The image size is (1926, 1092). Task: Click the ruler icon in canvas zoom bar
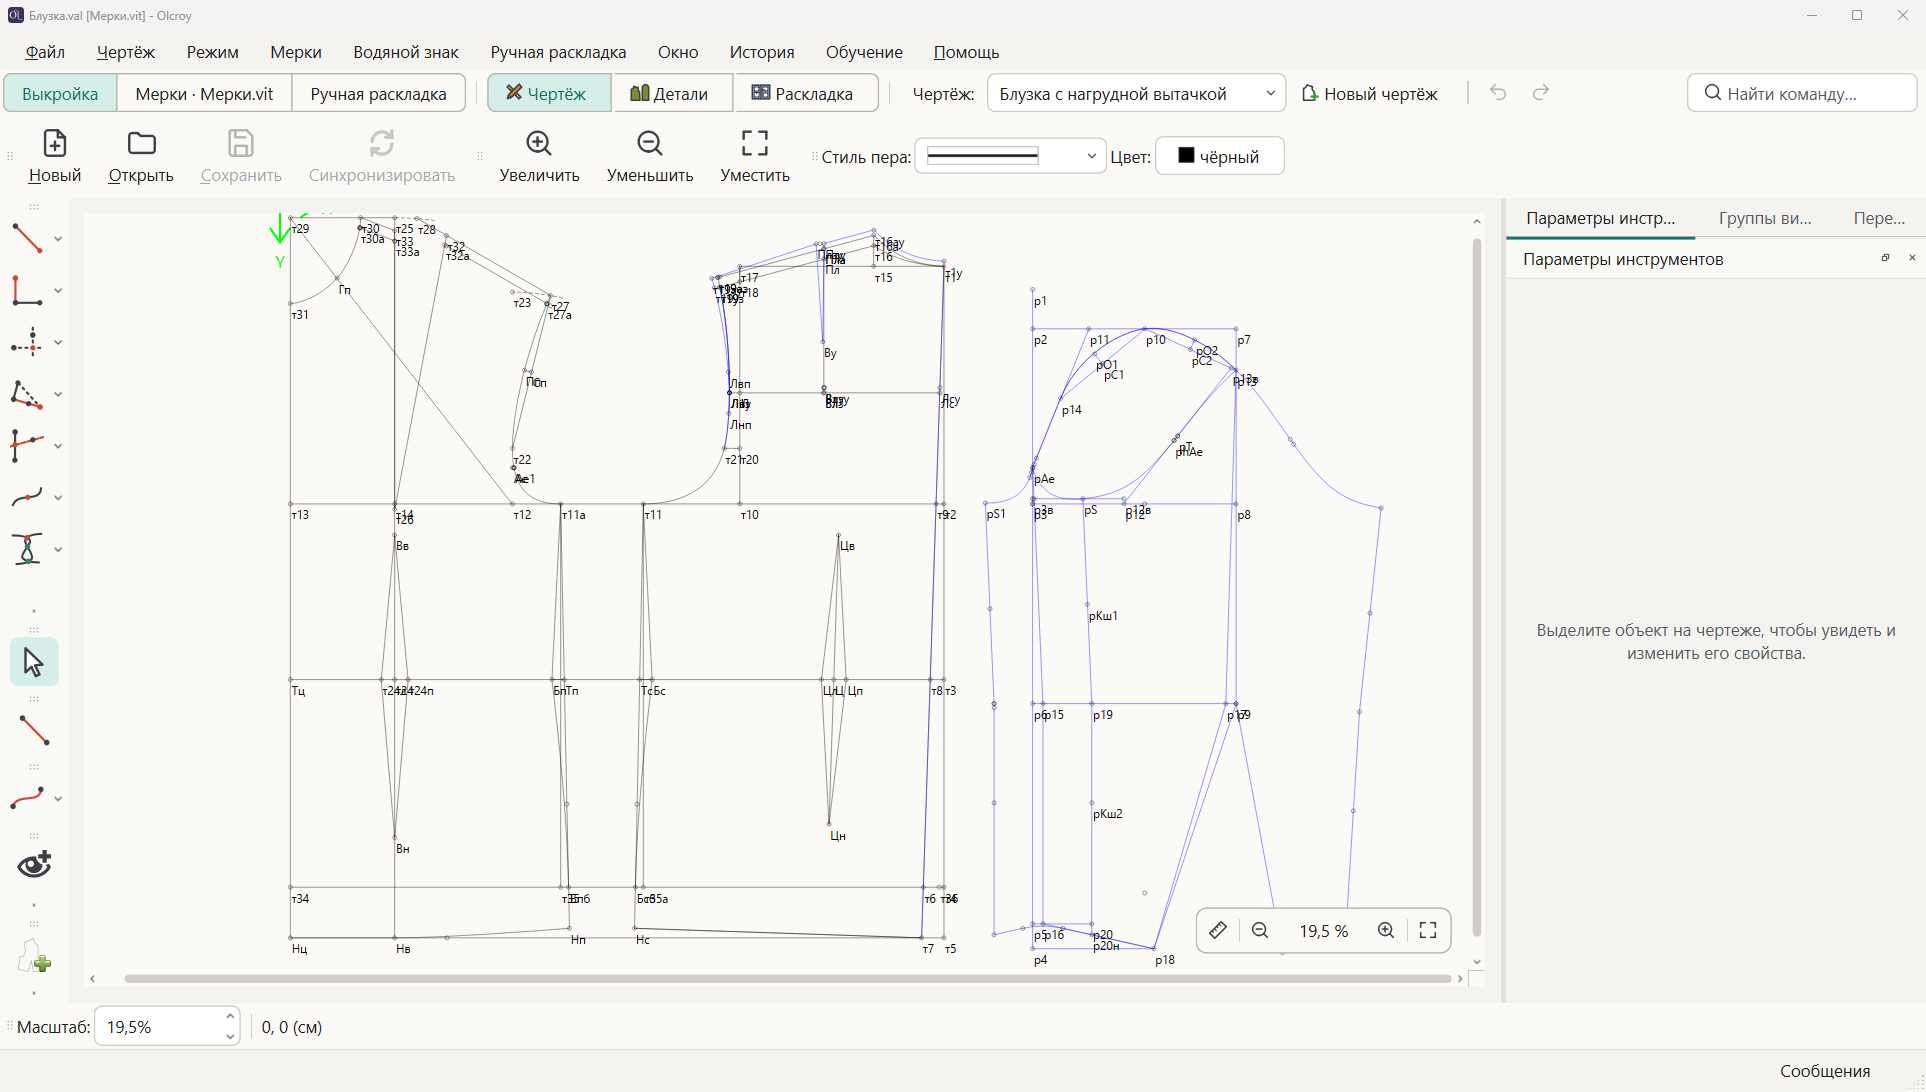click(1217, 930)
